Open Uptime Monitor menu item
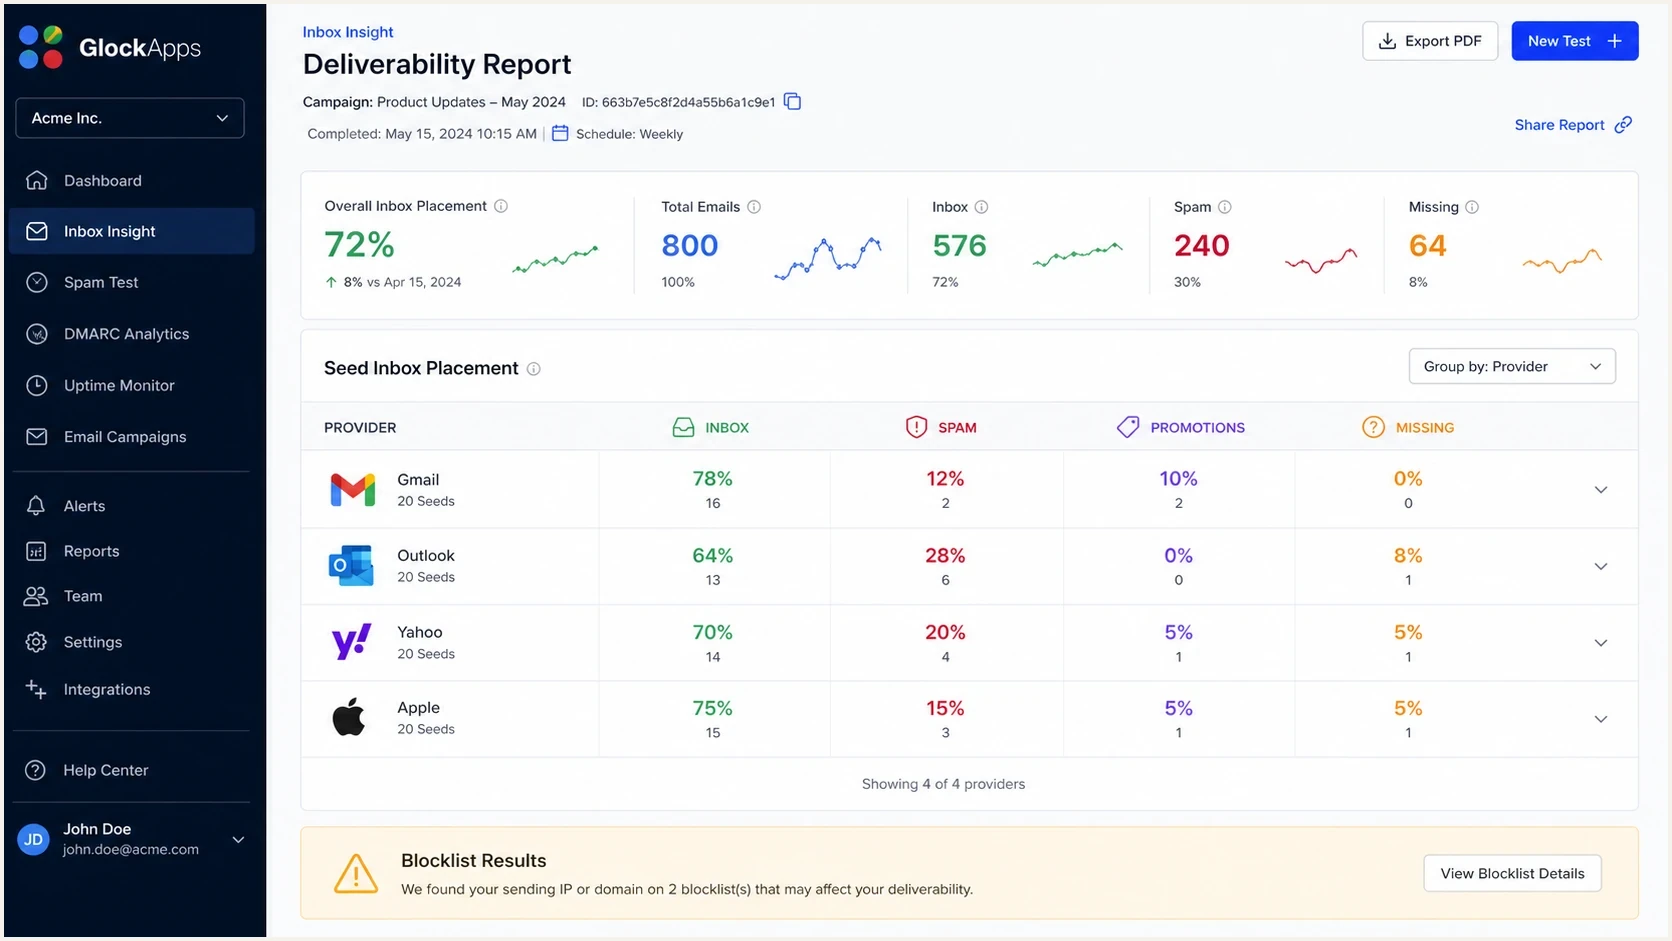Viewport: 1672px width, 941px height. tap(131, 385)
